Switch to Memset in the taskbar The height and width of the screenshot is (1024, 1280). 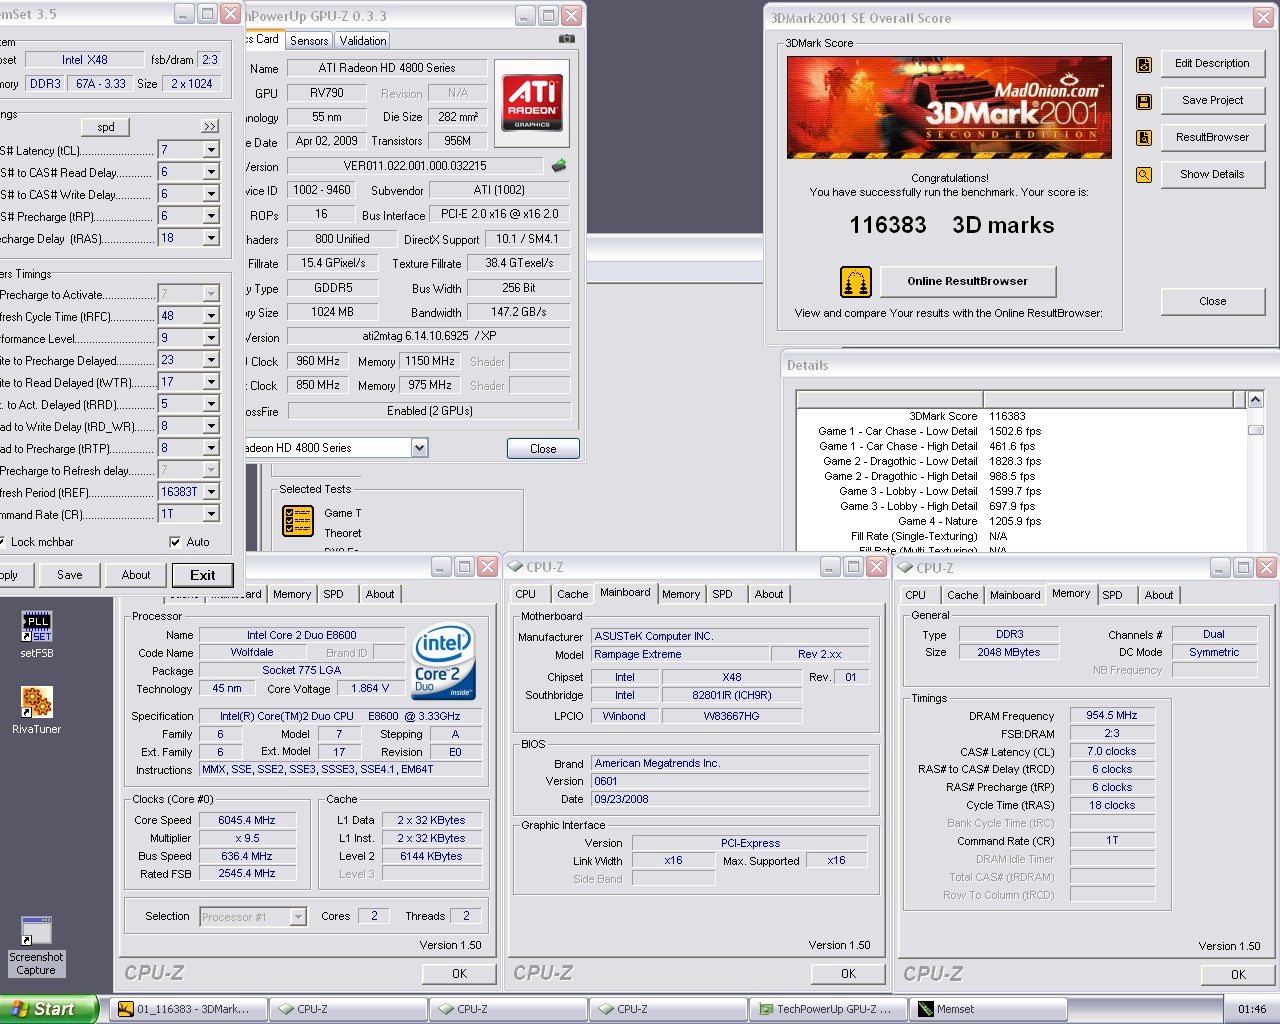pyautogui.click(x=988, y=1009)
